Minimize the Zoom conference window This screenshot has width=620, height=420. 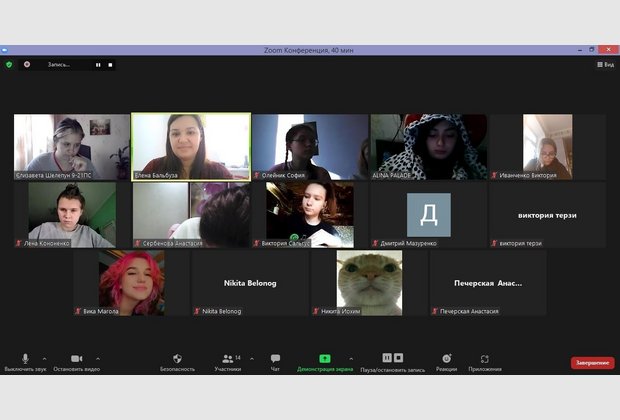pyautogui.click(x=580, y=50)
